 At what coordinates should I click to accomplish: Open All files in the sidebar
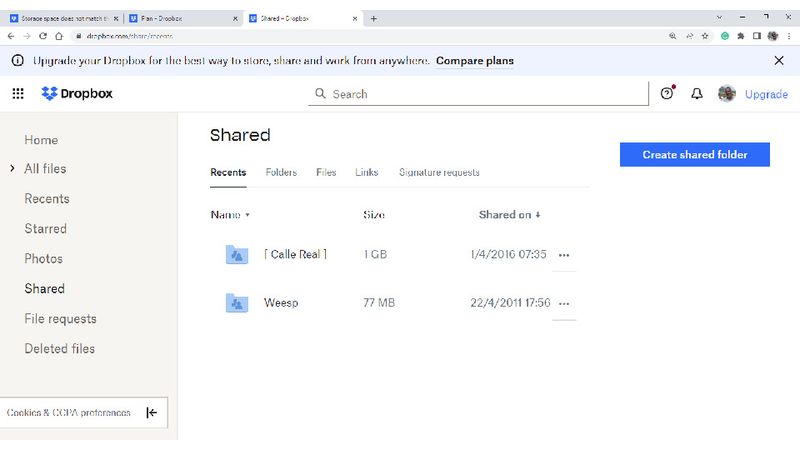pos(45,168)
